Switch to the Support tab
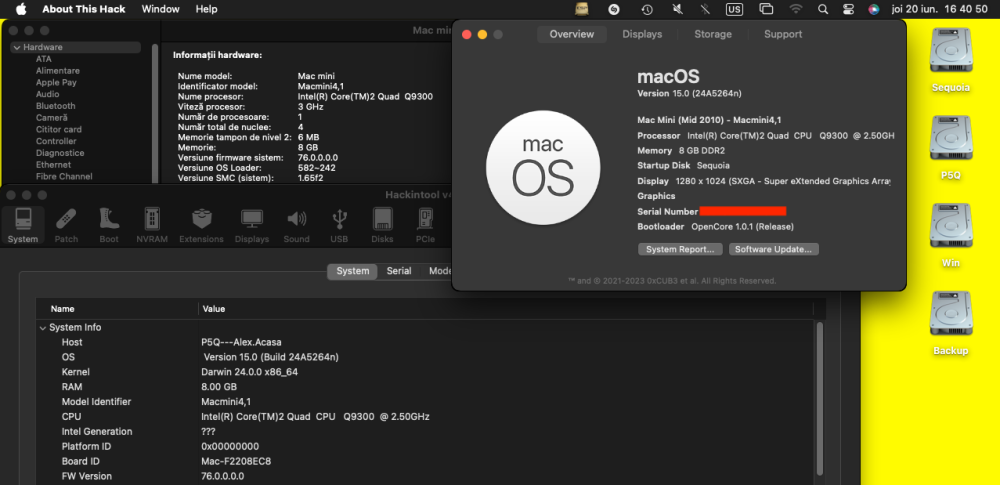The width and height of the screenshot is (1000, 485). tap(783, 34)
